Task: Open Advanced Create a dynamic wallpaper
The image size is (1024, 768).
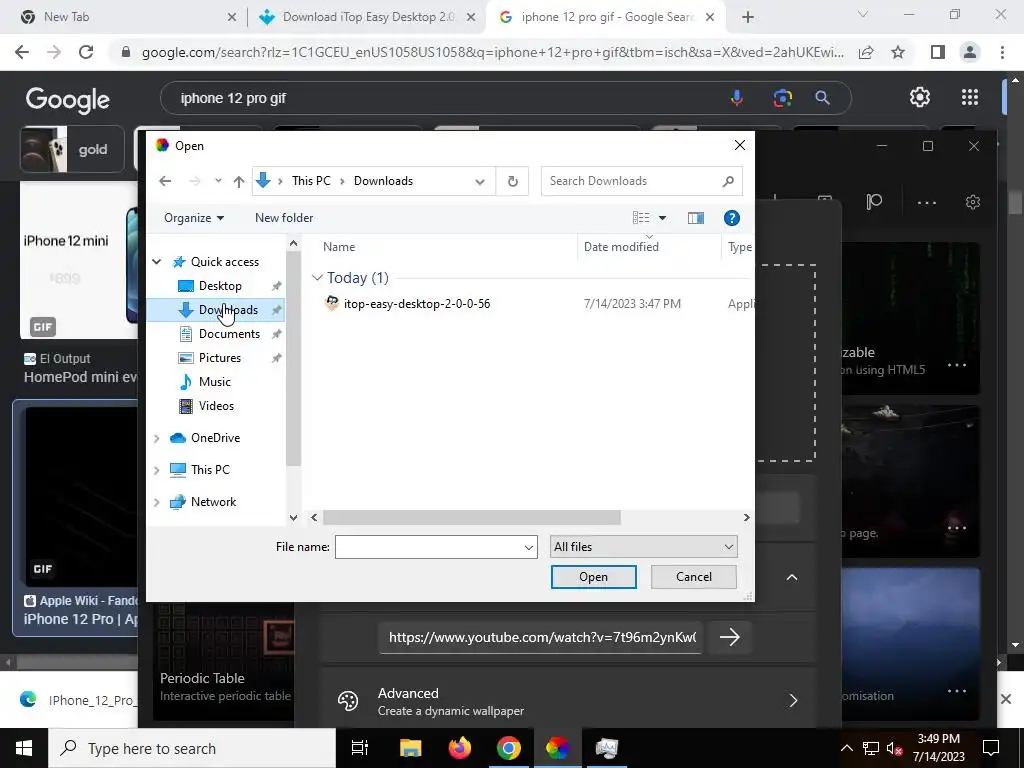Action: (568, 701)
